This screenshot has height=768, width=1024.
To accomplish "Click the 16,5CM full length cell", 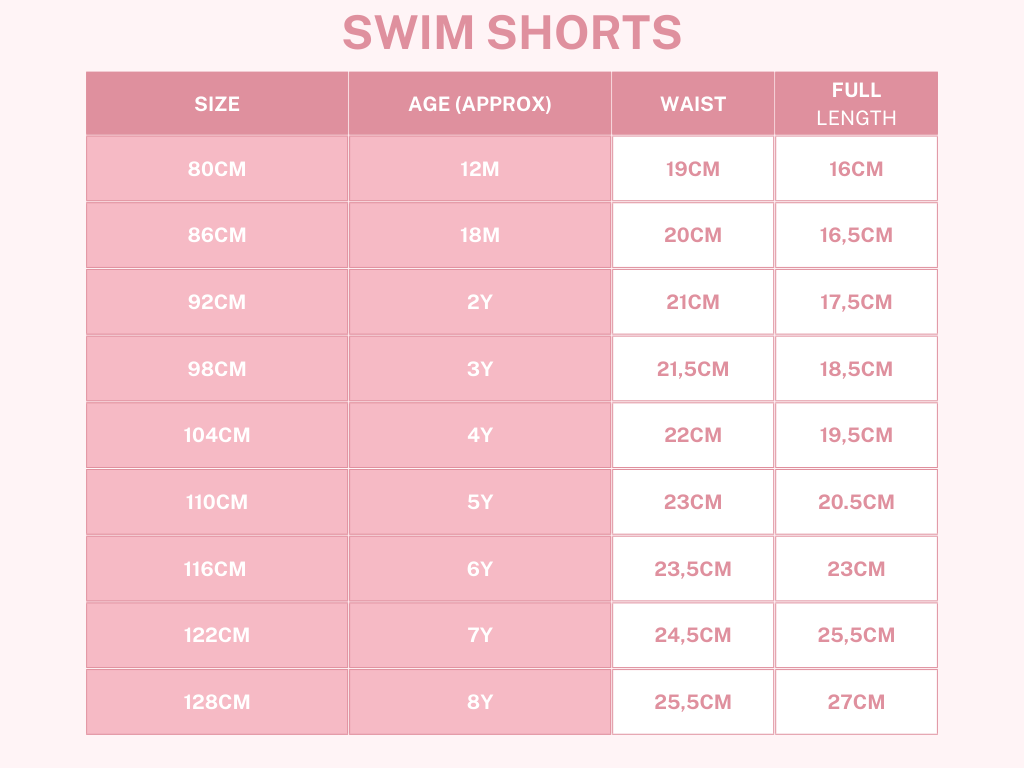I will (856, 236).
